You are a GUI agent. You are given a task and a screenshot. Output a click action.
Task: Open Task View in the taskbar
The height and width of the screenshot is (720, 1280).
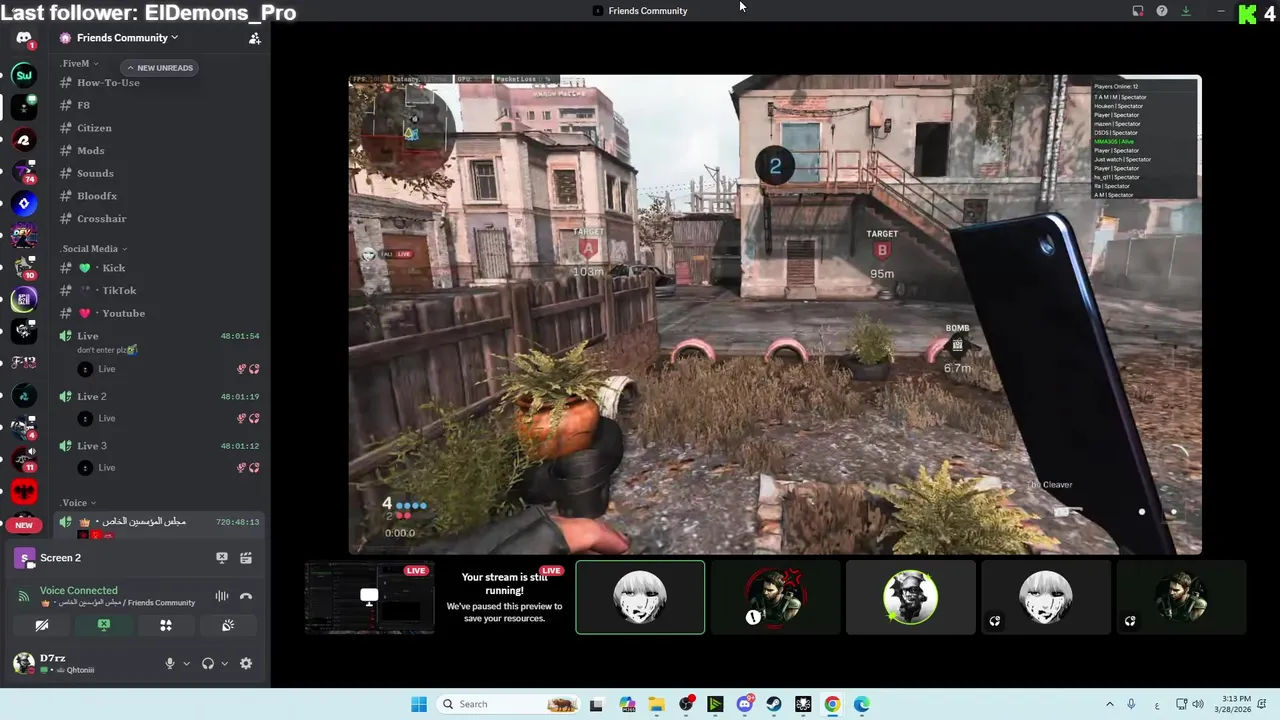pyautogui.click(x=596, y=704)
